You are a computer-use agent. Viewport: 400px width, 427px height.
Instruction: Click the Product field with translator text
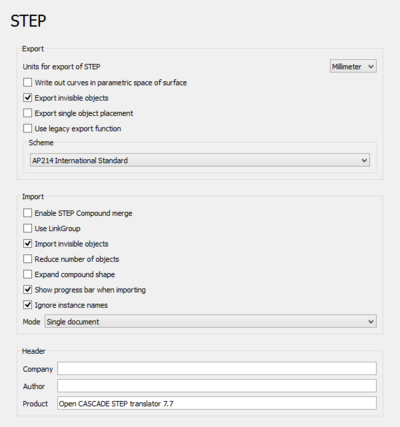[x=217, y=403]
